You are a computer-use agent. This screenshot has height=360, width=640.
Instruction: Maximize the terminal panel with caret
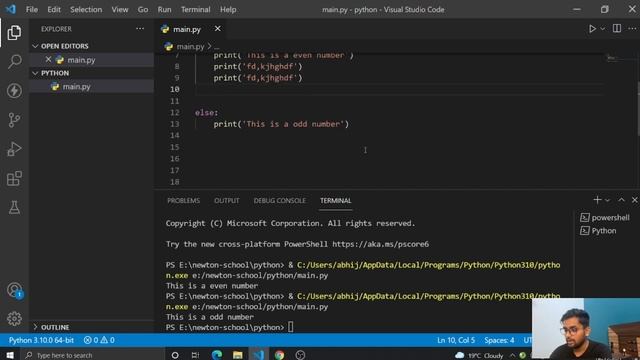pyautogui.click(x=621, y=200)
